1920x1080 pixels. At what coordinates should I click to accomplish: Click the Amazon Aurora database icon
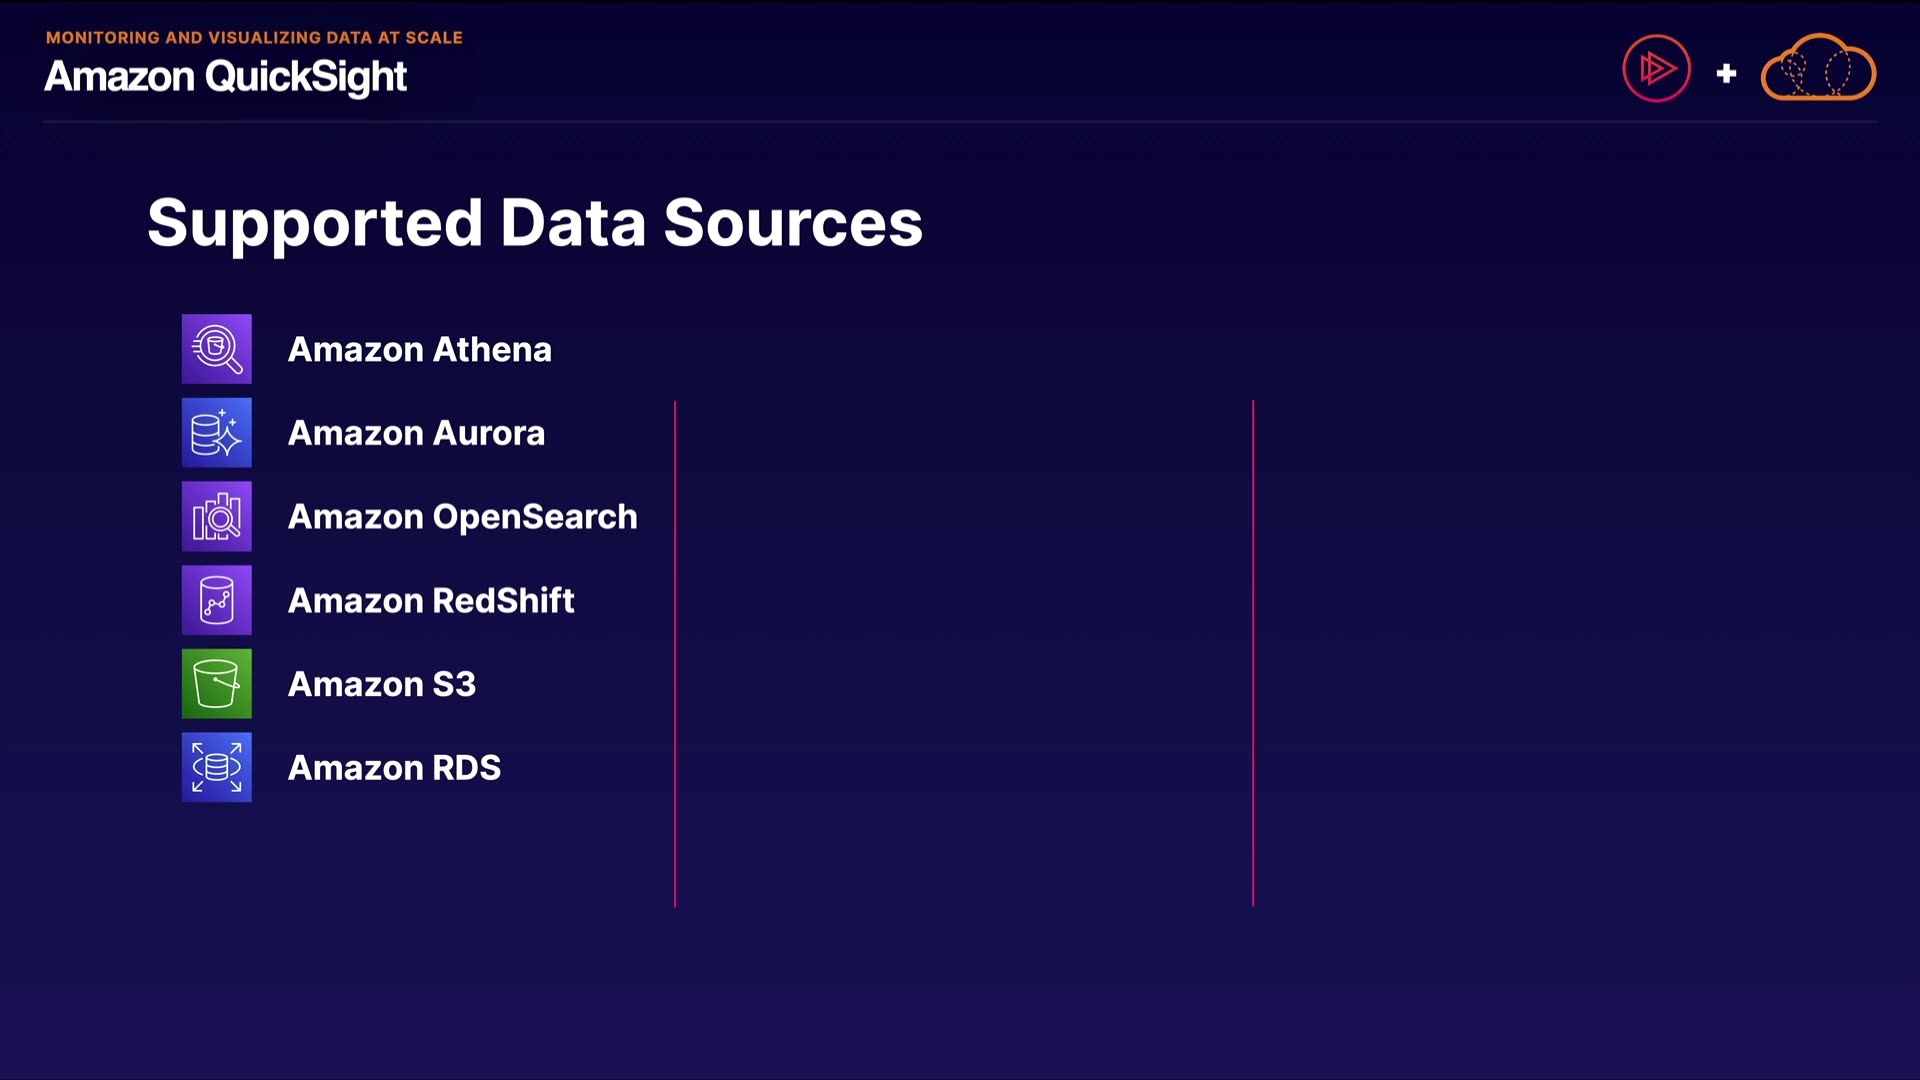[x=216, y=433]
